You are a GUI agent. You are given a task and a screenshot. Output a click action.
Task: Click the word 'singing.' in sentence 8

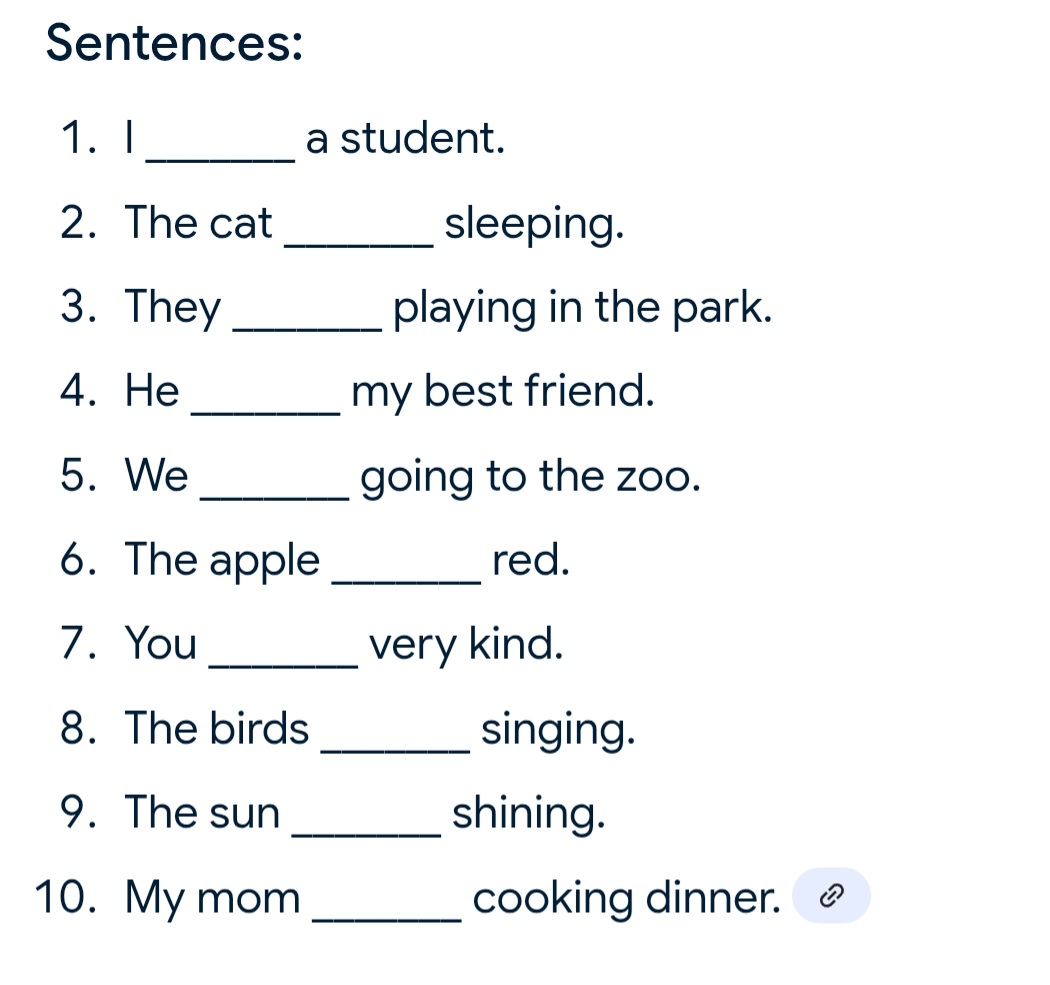click(558, 730)
